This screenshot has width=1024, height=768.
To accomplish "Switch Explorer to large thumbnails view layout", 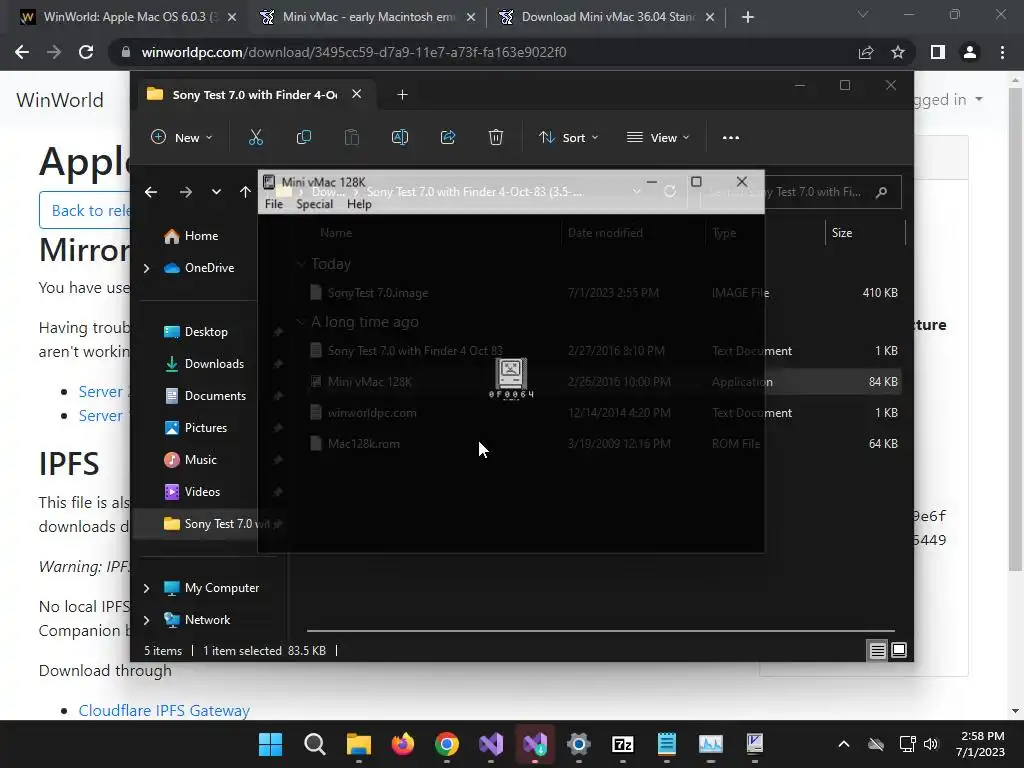I will click(899, 651).
